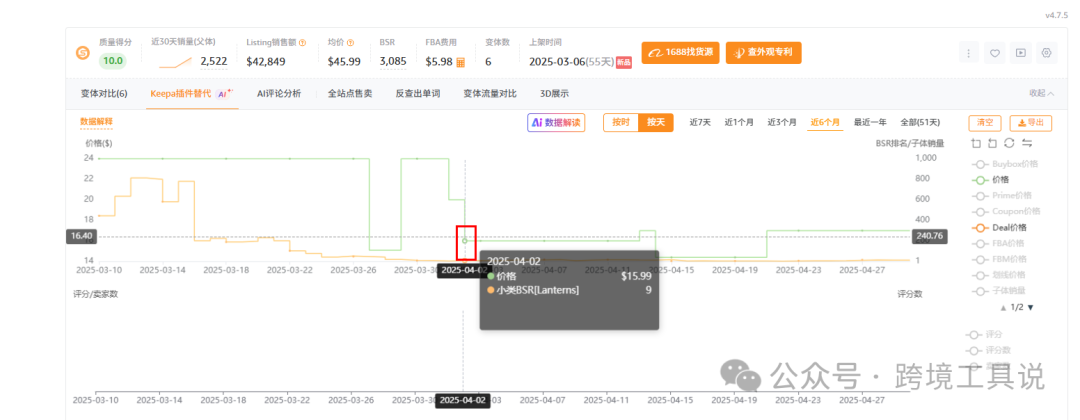This screenshot has height=420, width=1080.
Task: Click the AI 数据解读 button
Action: 556,123
